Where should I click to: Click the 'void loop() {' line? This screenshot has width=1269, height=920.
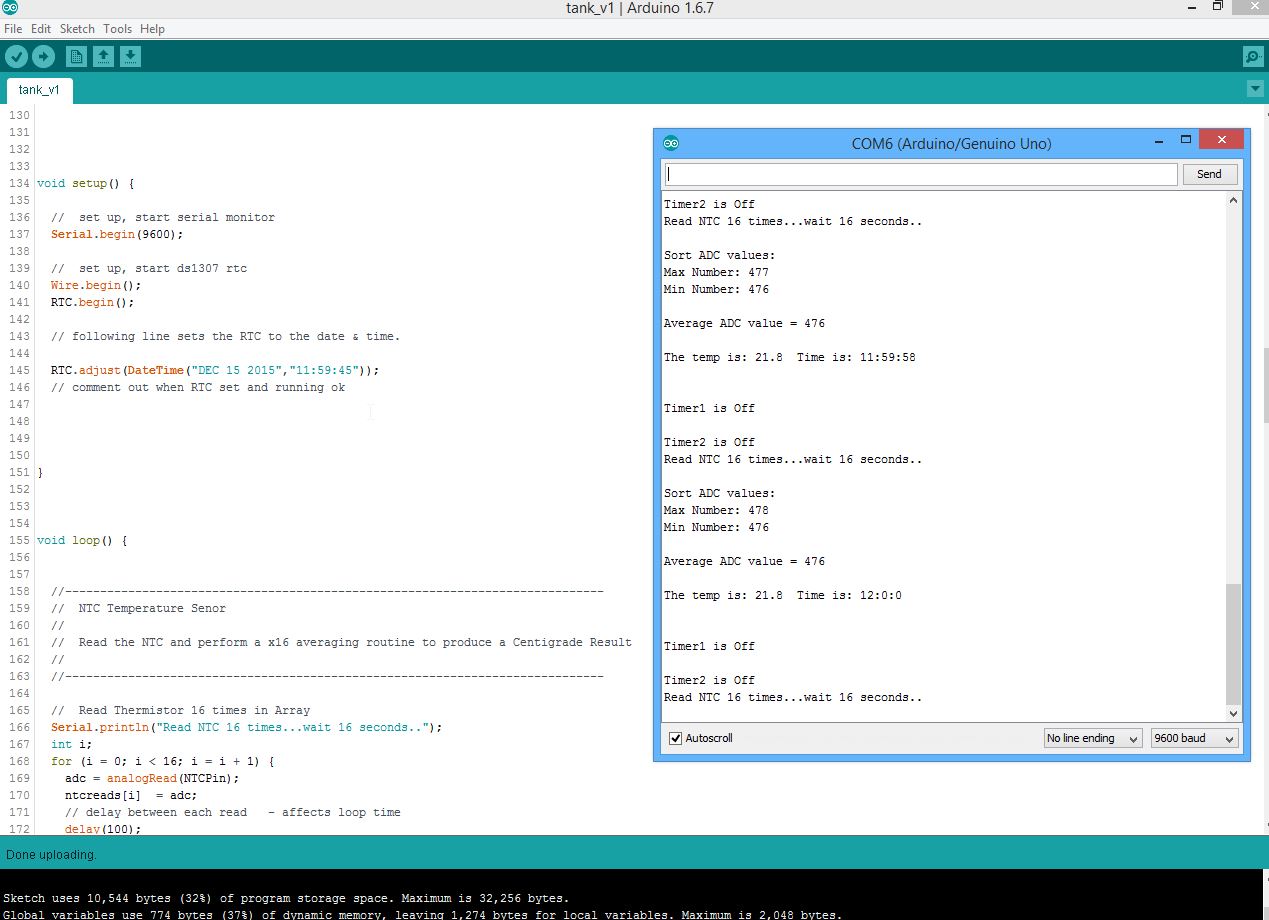tap(82, 540)
